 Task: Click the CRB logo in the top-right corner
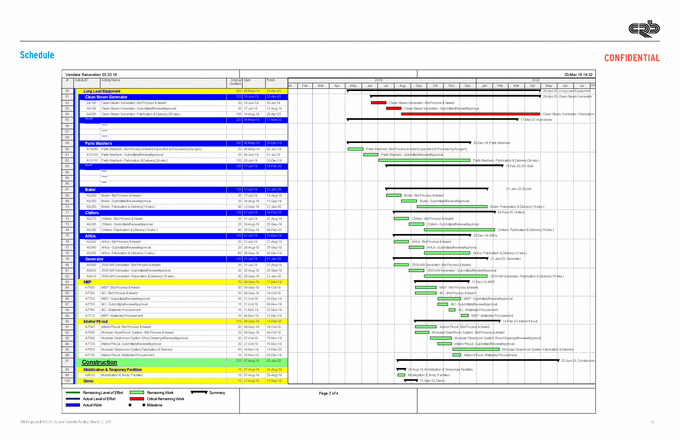pos(644,29)
